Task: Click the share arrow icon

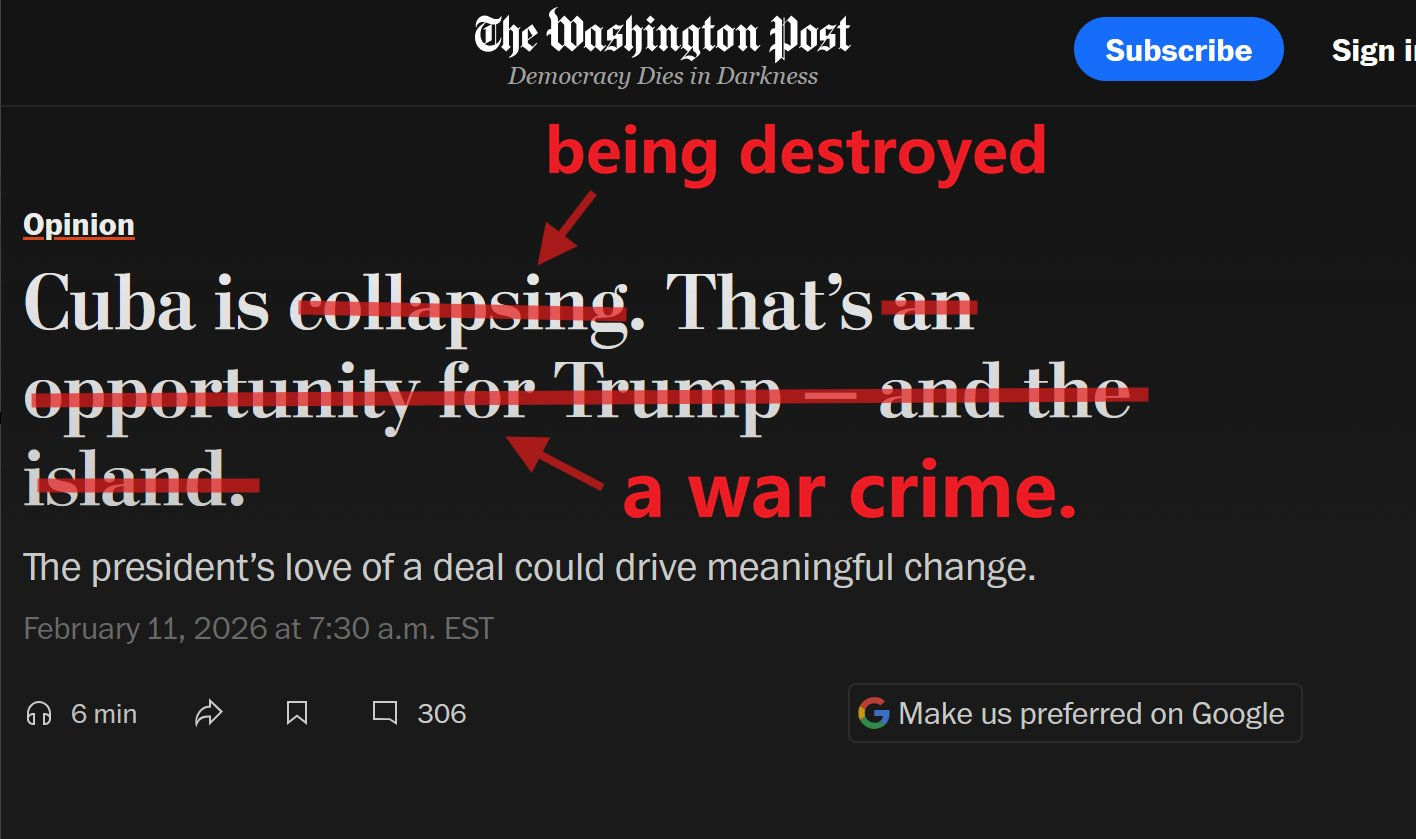Action: point(208,713)
